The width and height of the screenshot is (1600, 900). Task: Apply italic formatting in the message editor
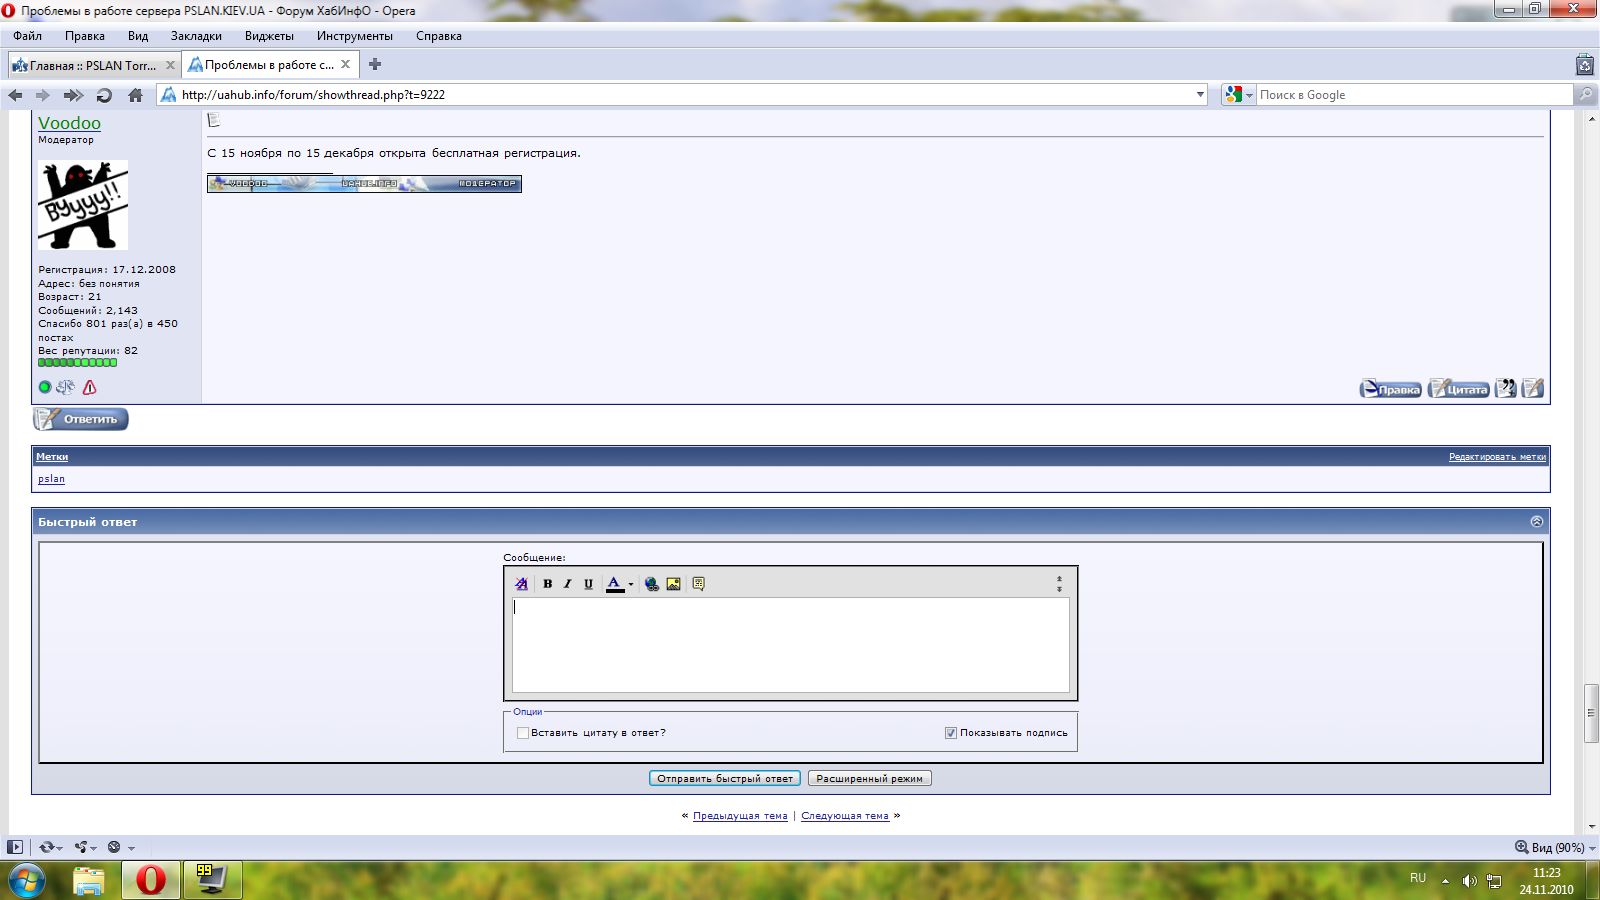[567, 584]
